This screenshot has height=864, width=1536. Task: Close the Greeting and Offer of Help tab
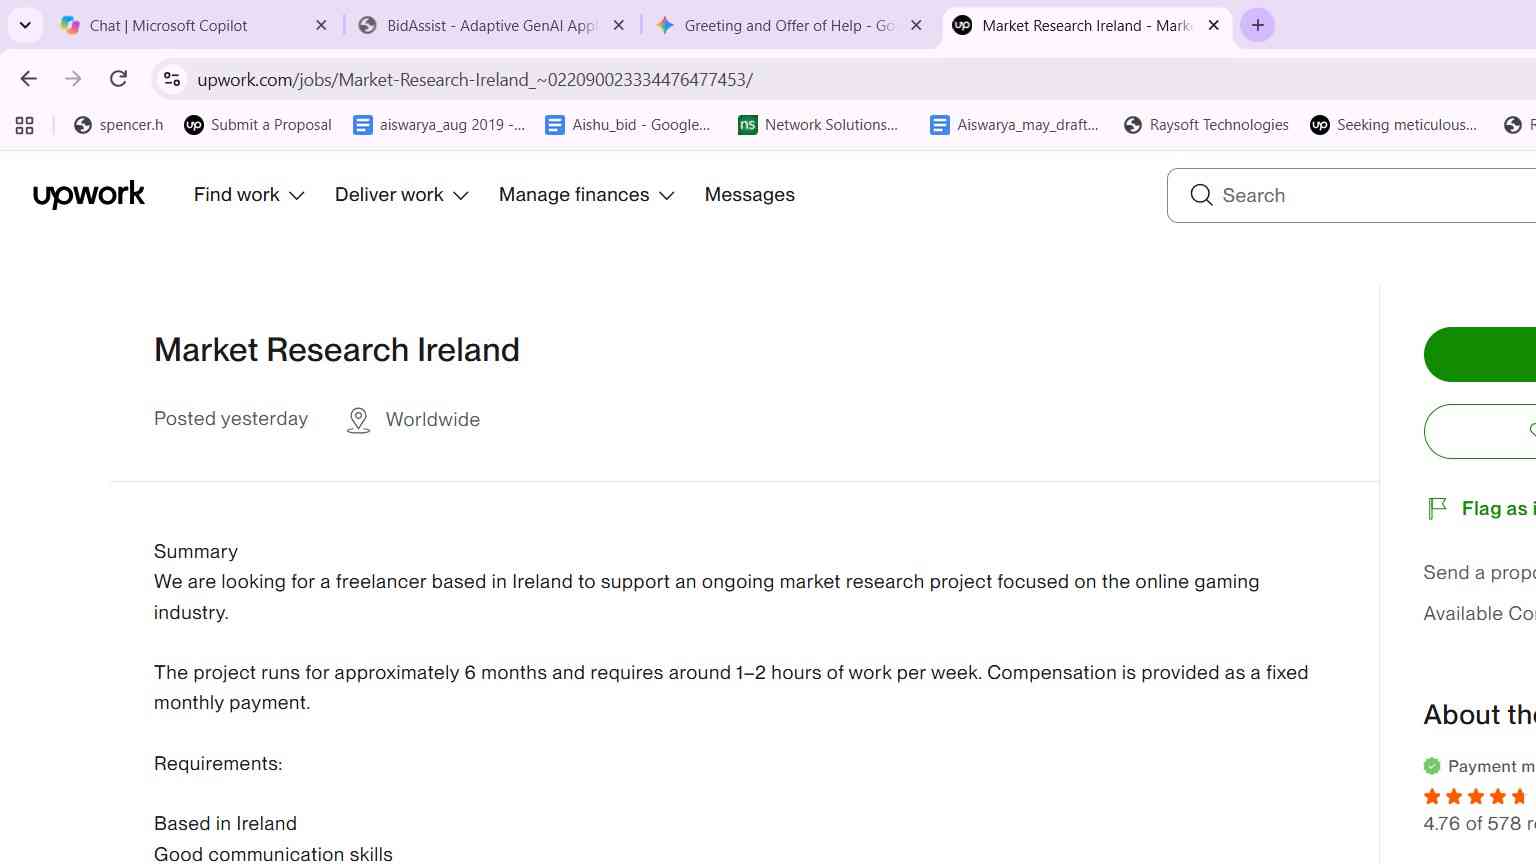click(x=916, y=26)
